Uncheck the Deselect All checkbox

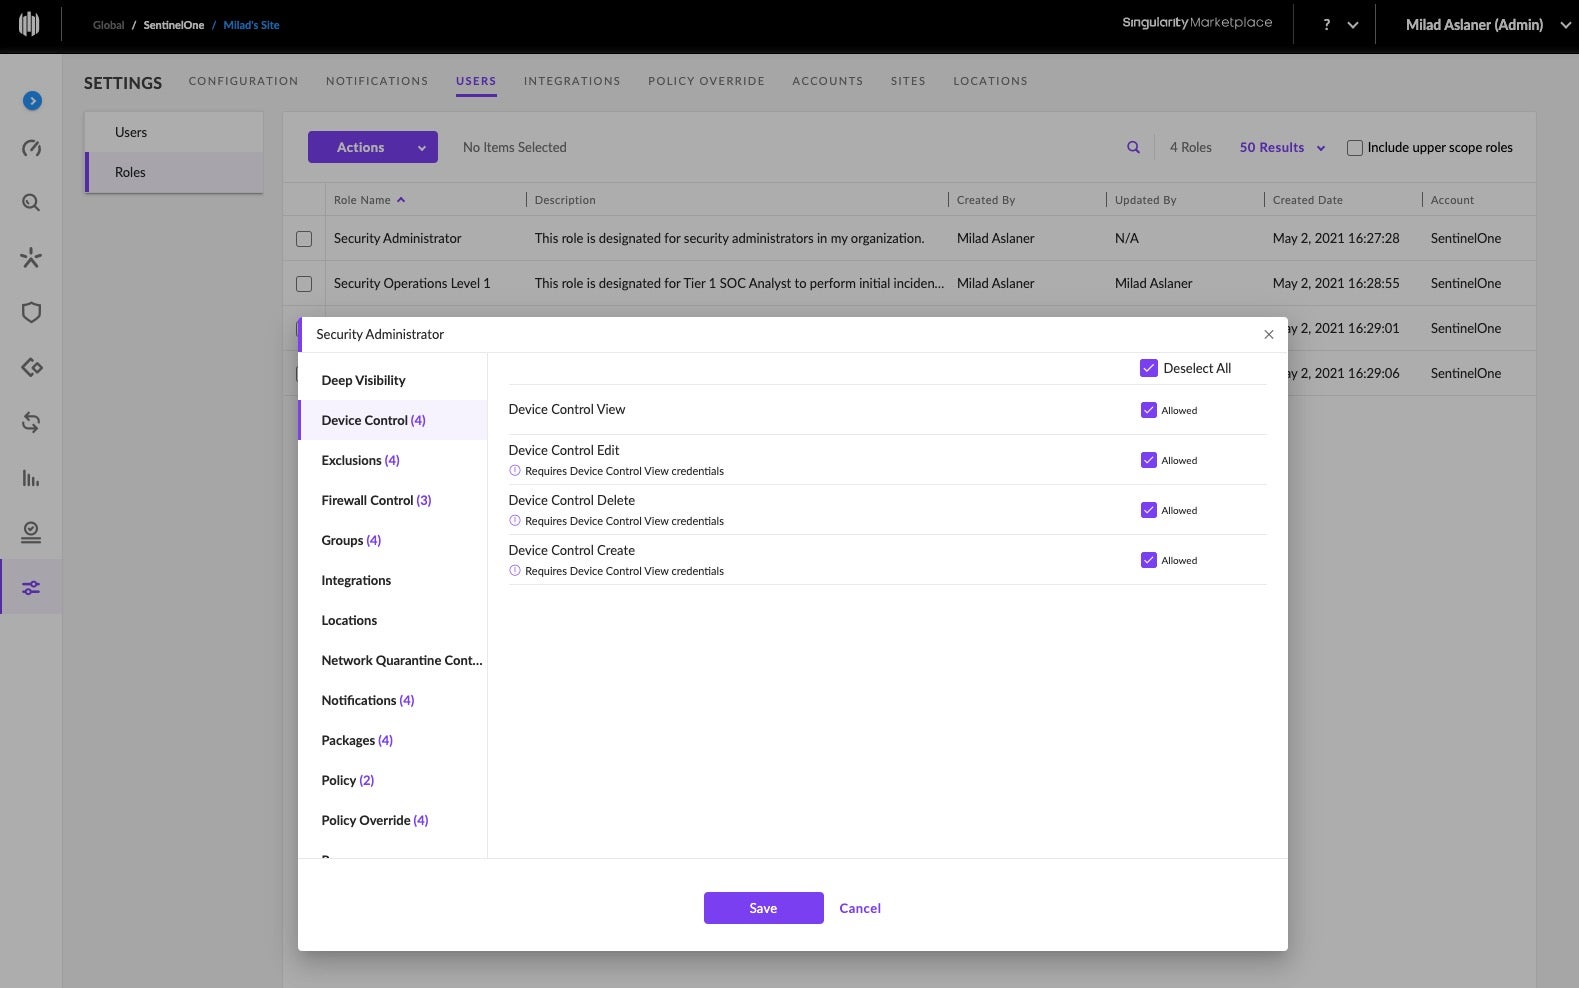click(1148, 369)
